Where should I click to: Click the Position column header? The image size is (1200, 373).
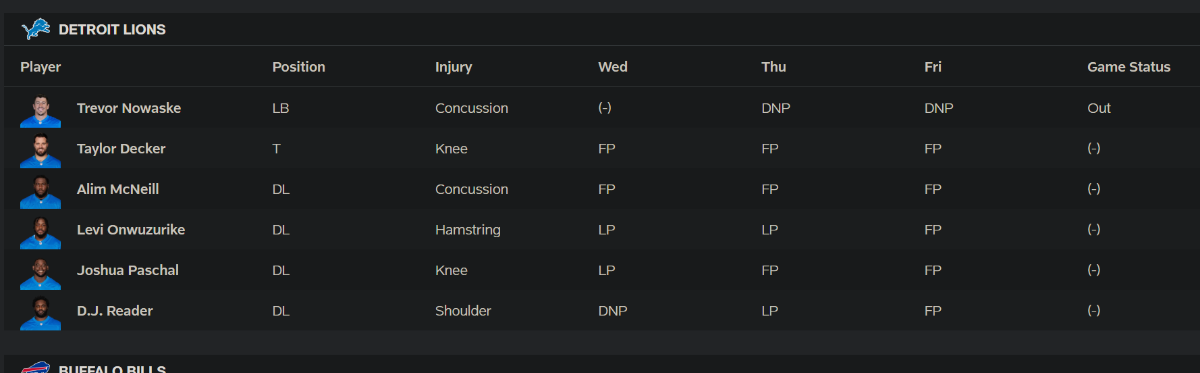[x=299, y=67]
